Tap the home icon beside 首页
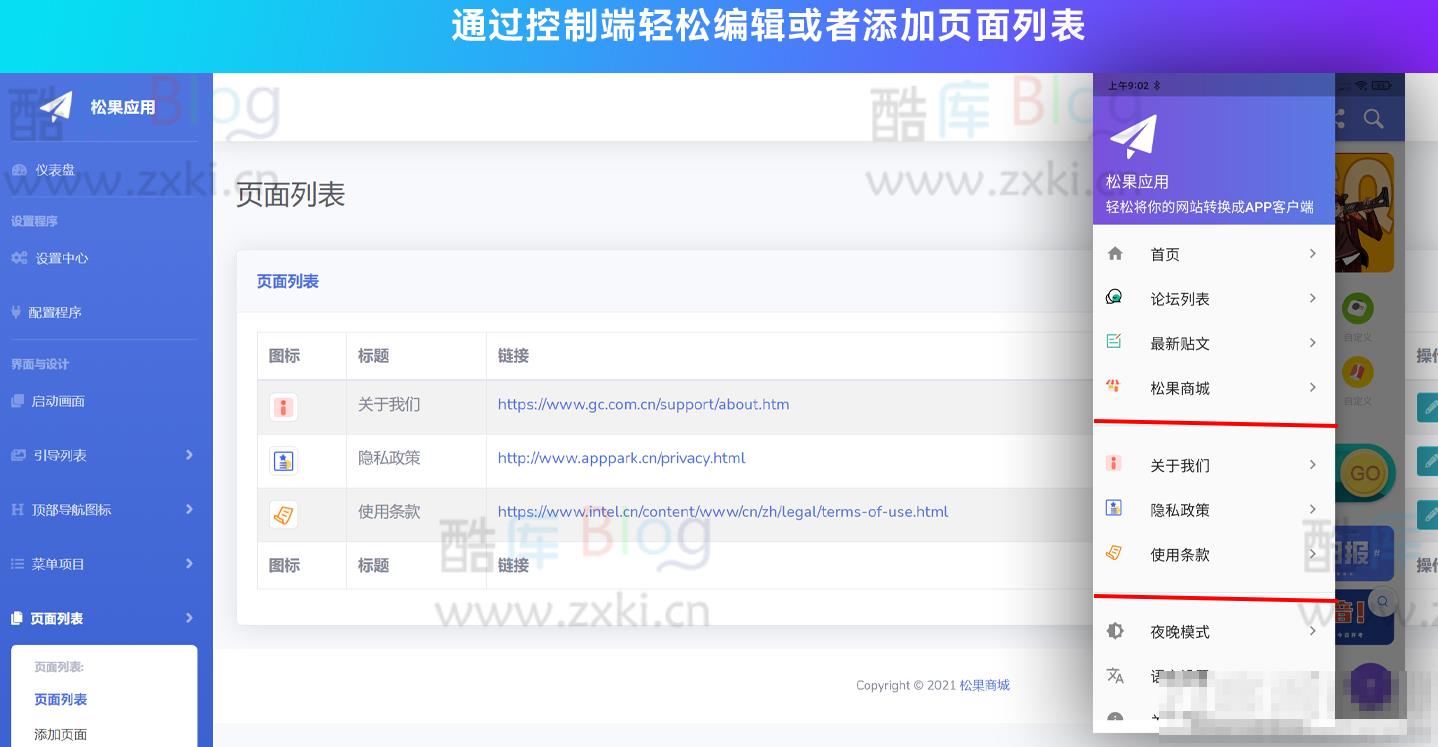 click(1115, 253)
